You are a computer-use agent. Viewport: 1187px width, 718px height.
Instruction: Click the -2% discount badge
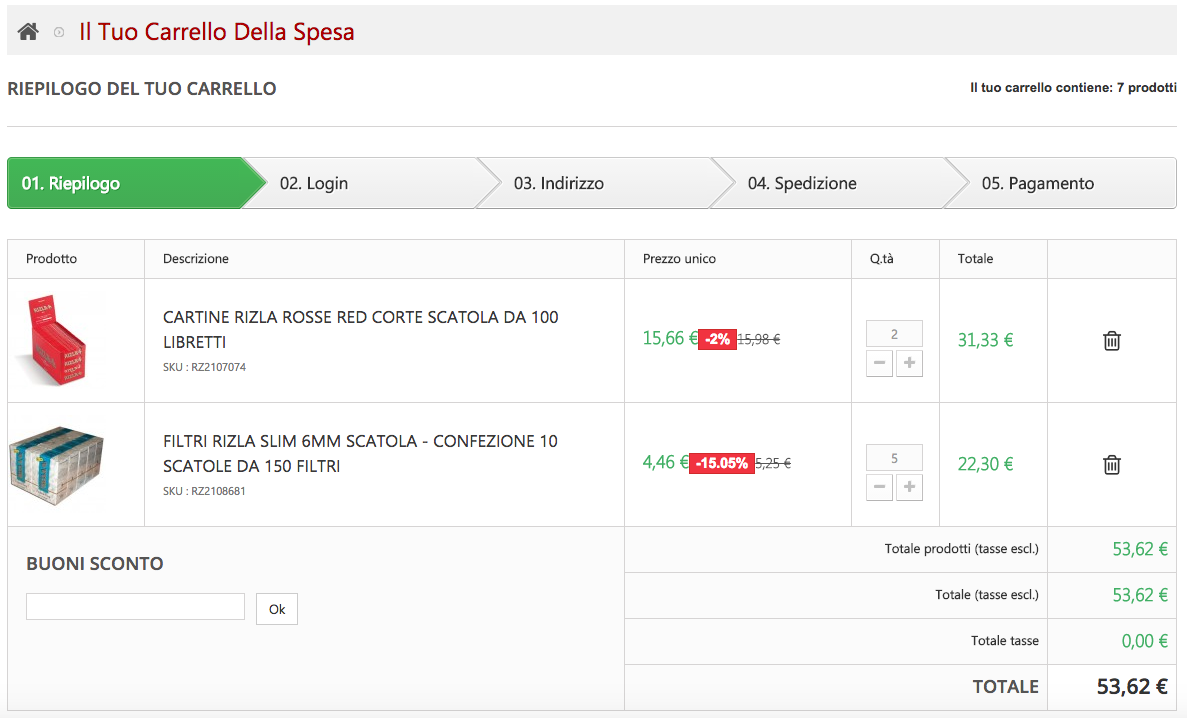(717, 339)
